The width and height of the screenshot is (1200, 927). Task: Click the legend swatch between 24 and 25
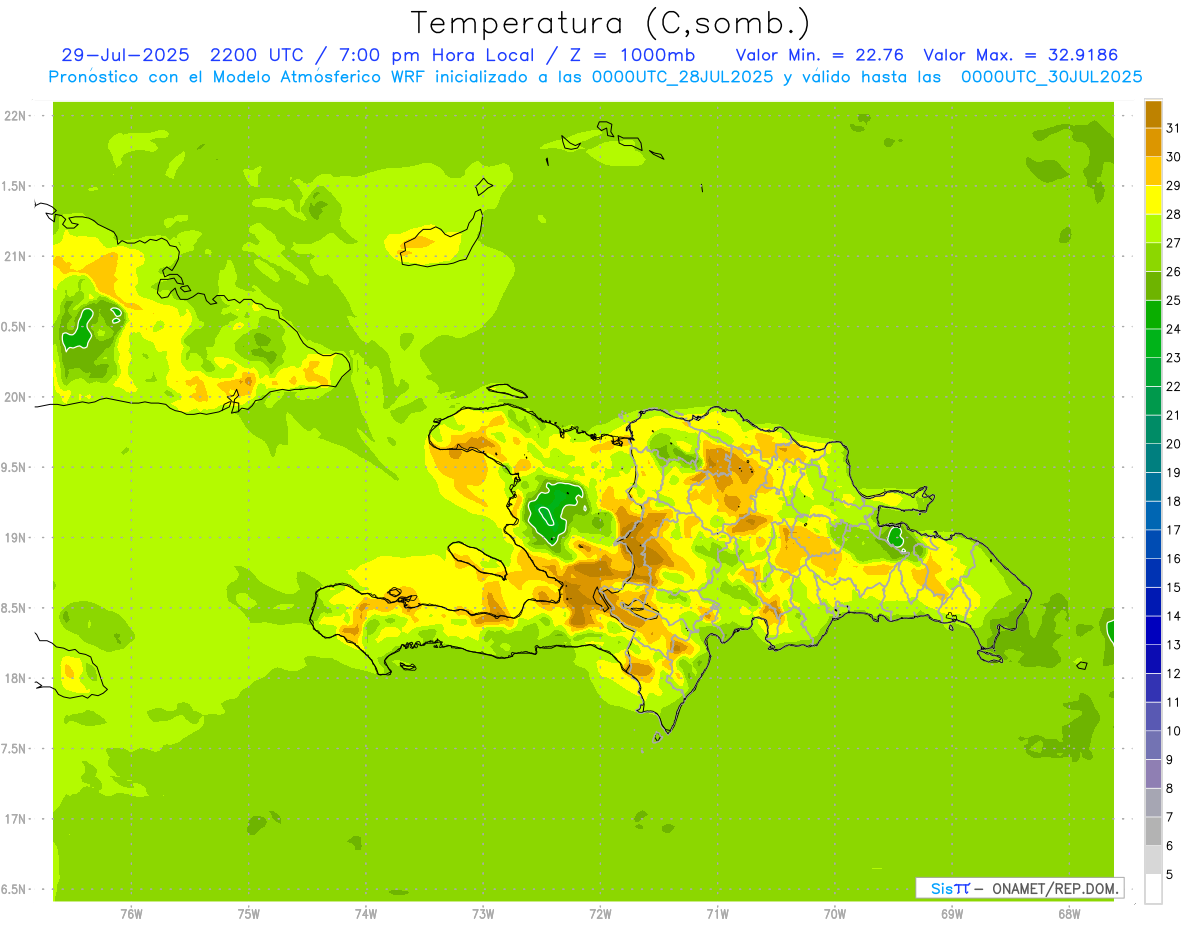[x=1153, y=315]
